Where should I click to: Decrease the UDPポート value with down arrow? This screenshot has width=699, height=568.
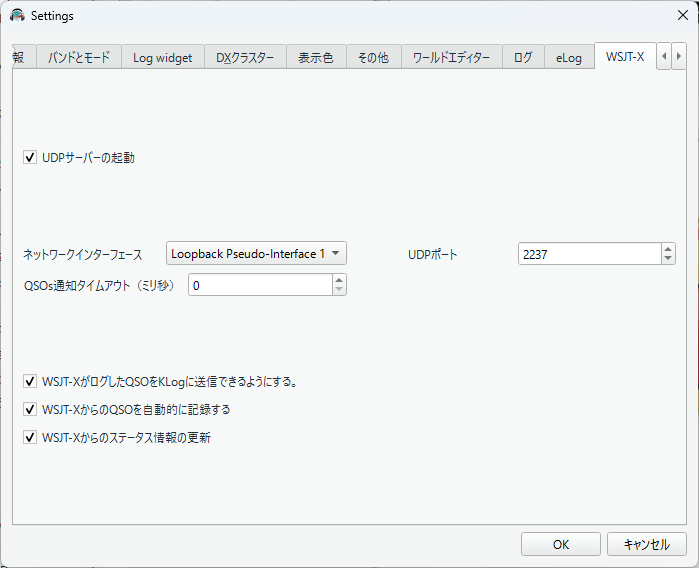click(x=668, y=259)
